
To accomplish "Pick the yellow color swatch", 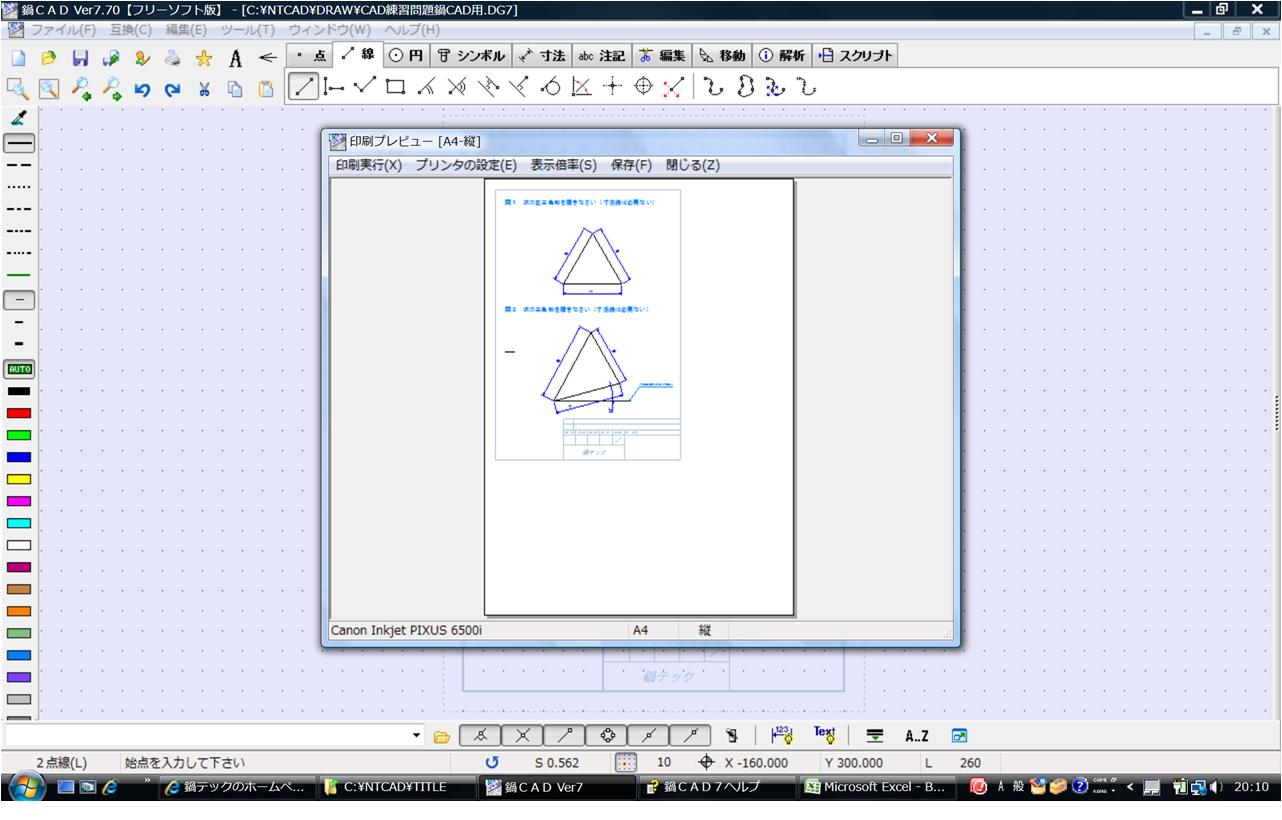I will coord(19,478).
